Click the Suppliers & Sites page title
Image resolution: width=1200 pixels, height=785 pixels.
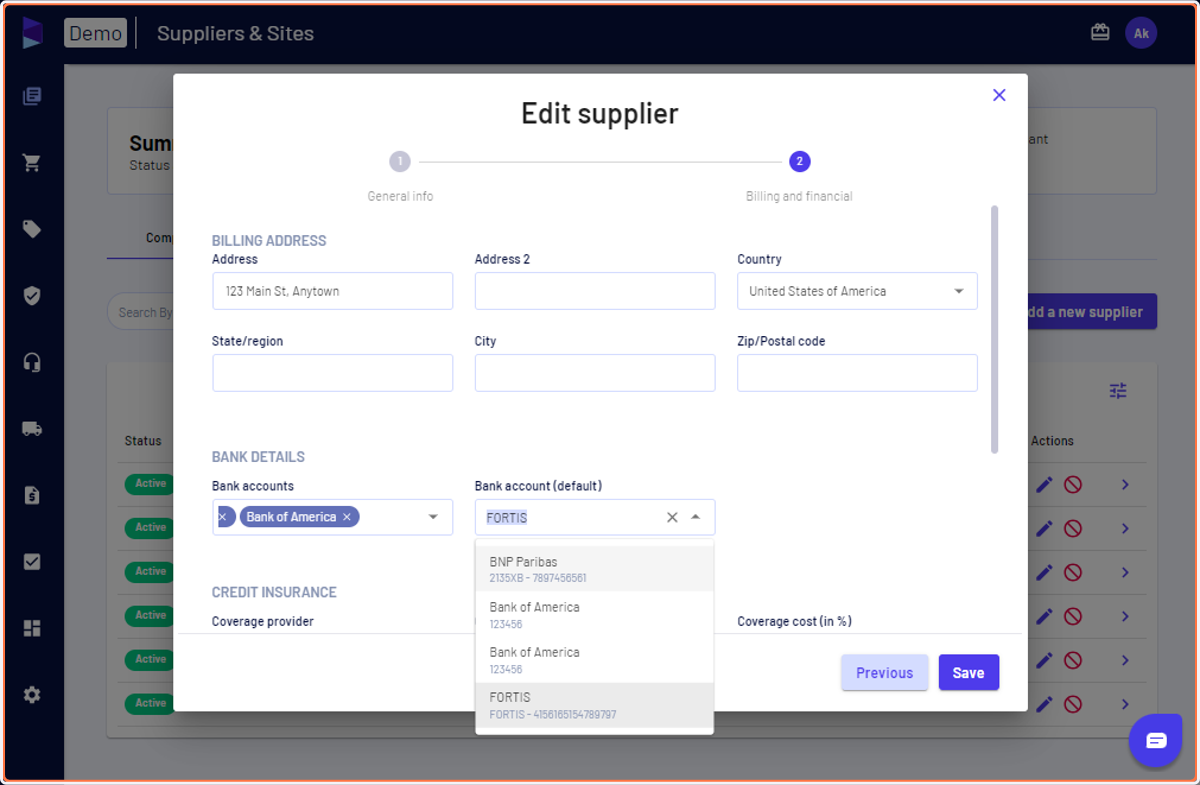click(x=235, y=33)
